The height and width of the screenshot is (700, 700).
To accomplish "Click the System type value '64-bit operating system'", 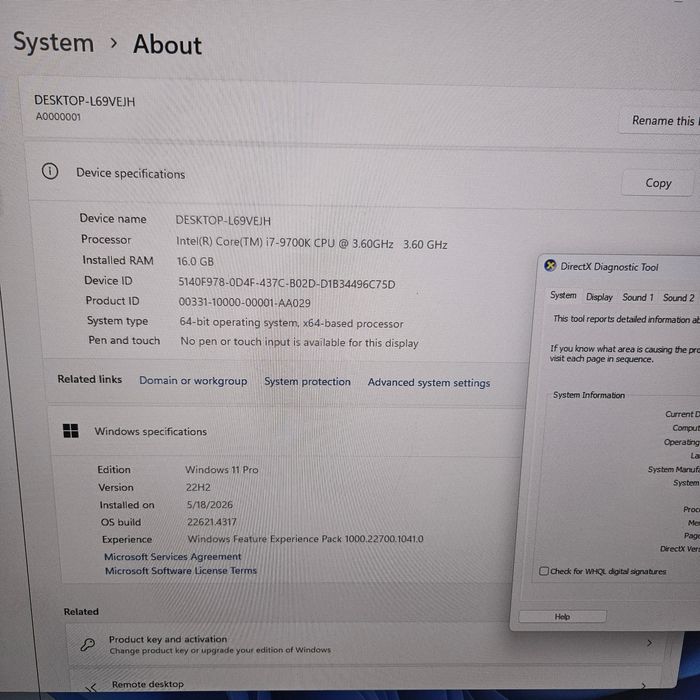I will click(x=239, y=322).
